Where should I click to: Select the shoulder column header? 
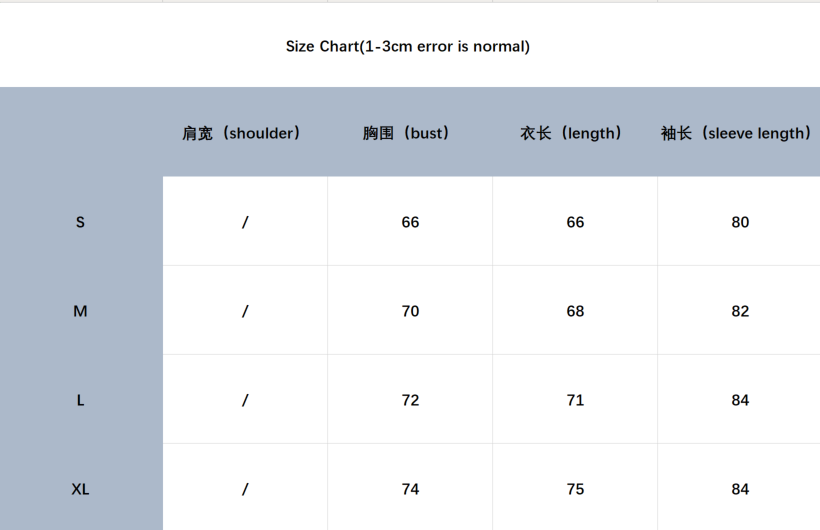point(241,133)
